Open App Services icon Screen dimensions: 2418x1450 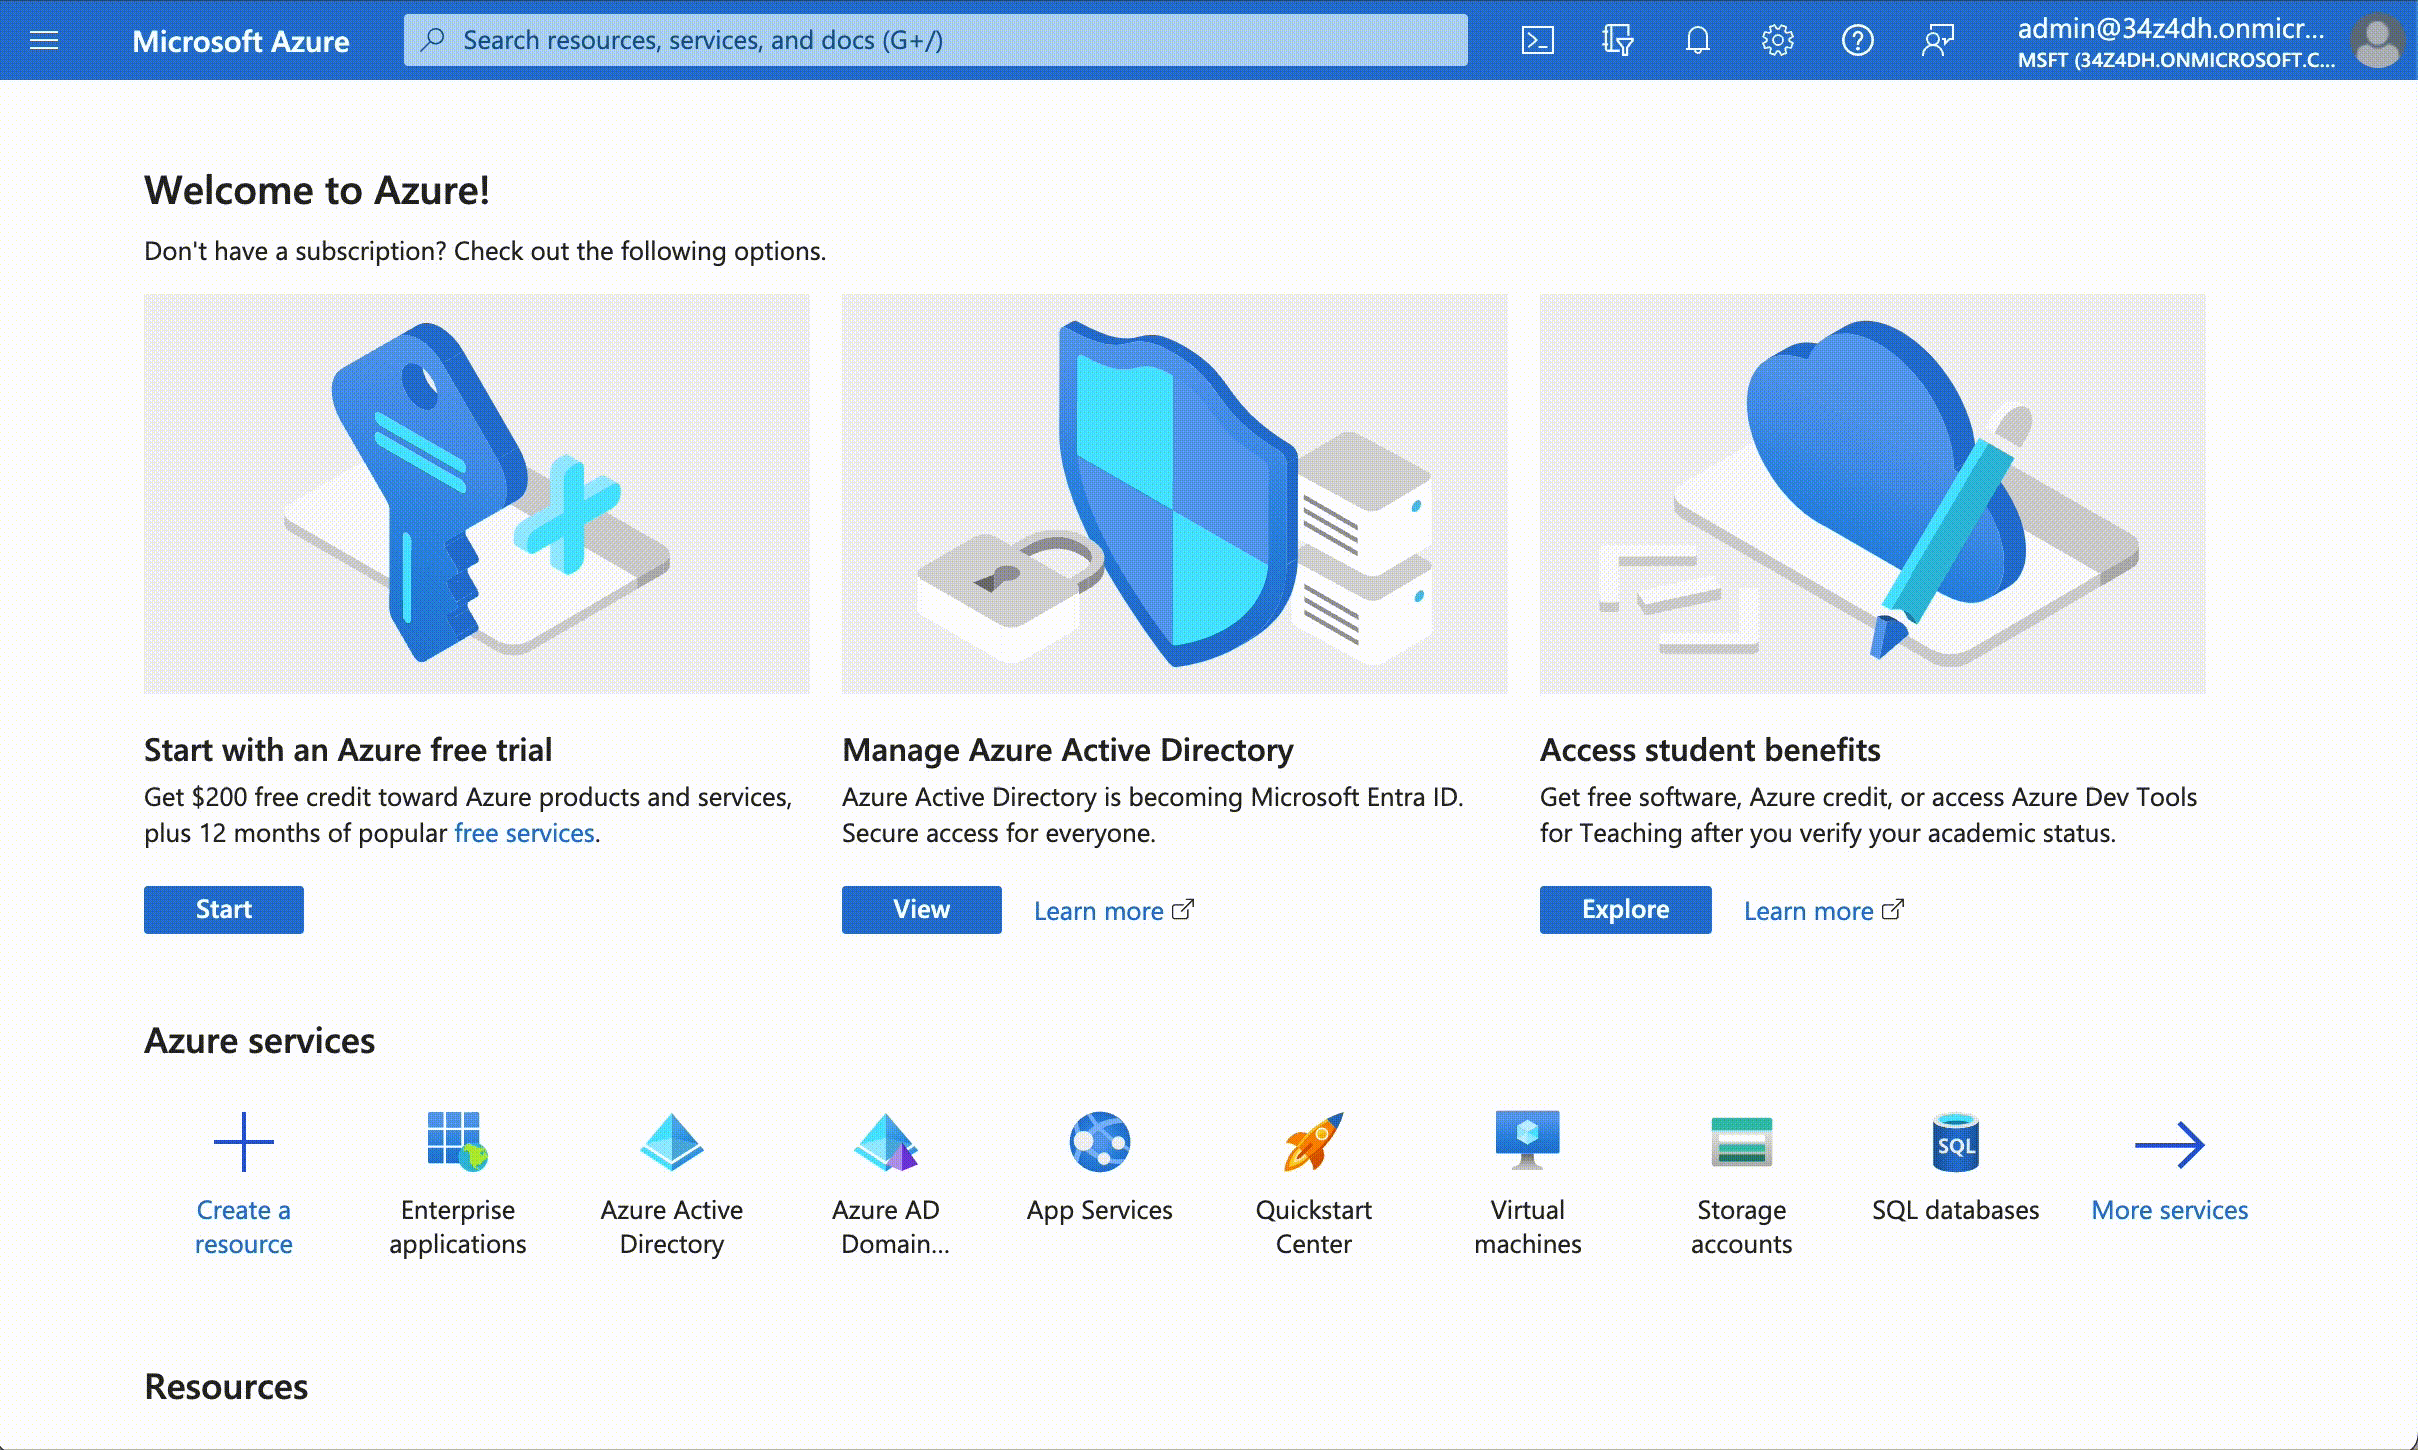(x=1100, y=1141)
